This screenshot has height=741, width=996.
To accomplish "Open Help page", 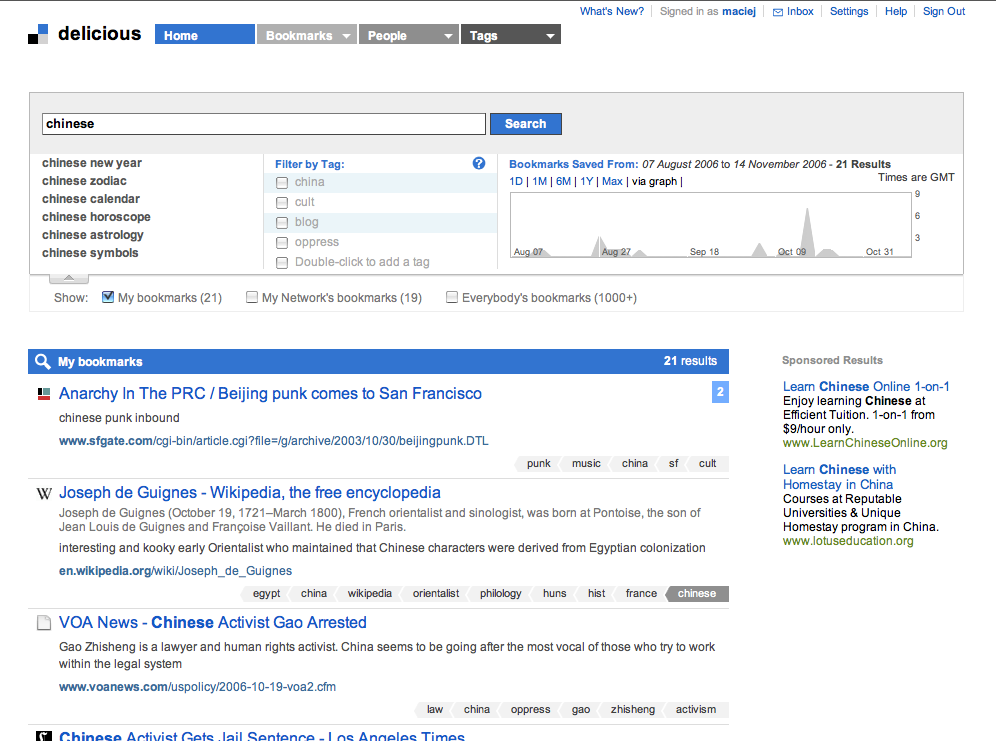I will pyautogui.click(x=896, y=11).
